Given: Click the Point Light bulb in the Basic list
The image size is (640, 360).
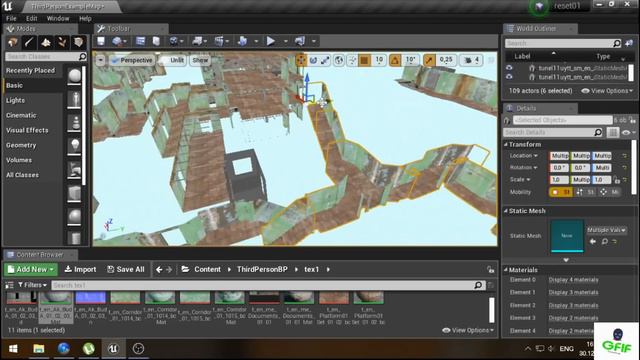Looking at the screenshot, I should click(x=74, y=145).
